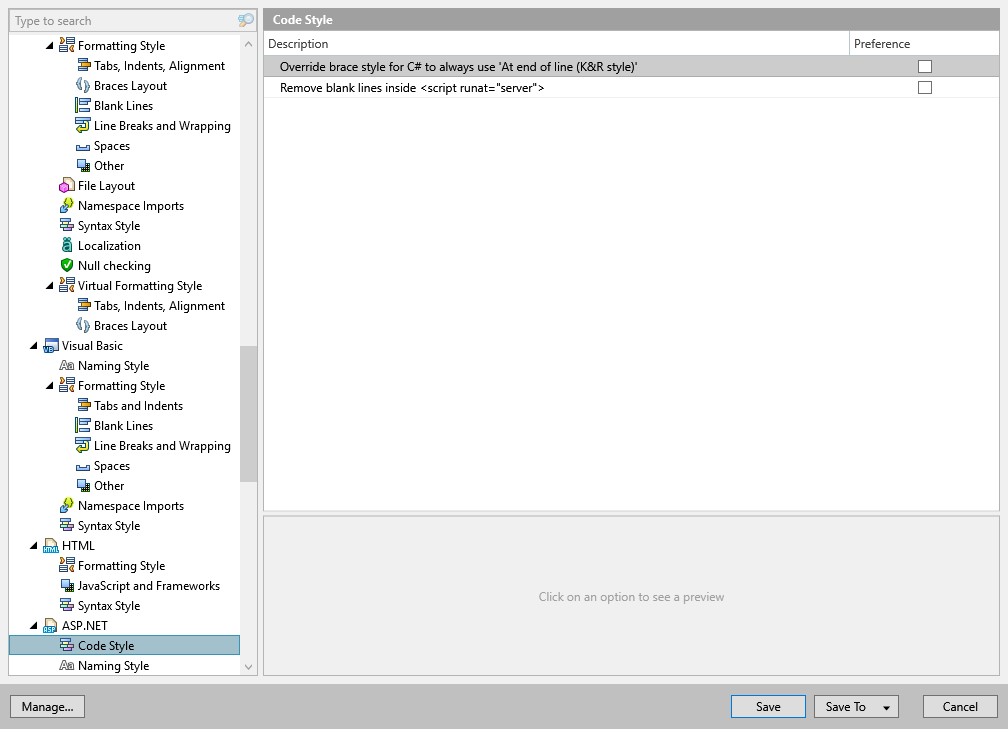Collapse the Visual Basic tree node

pyautogui.click(x=33, y=346)
